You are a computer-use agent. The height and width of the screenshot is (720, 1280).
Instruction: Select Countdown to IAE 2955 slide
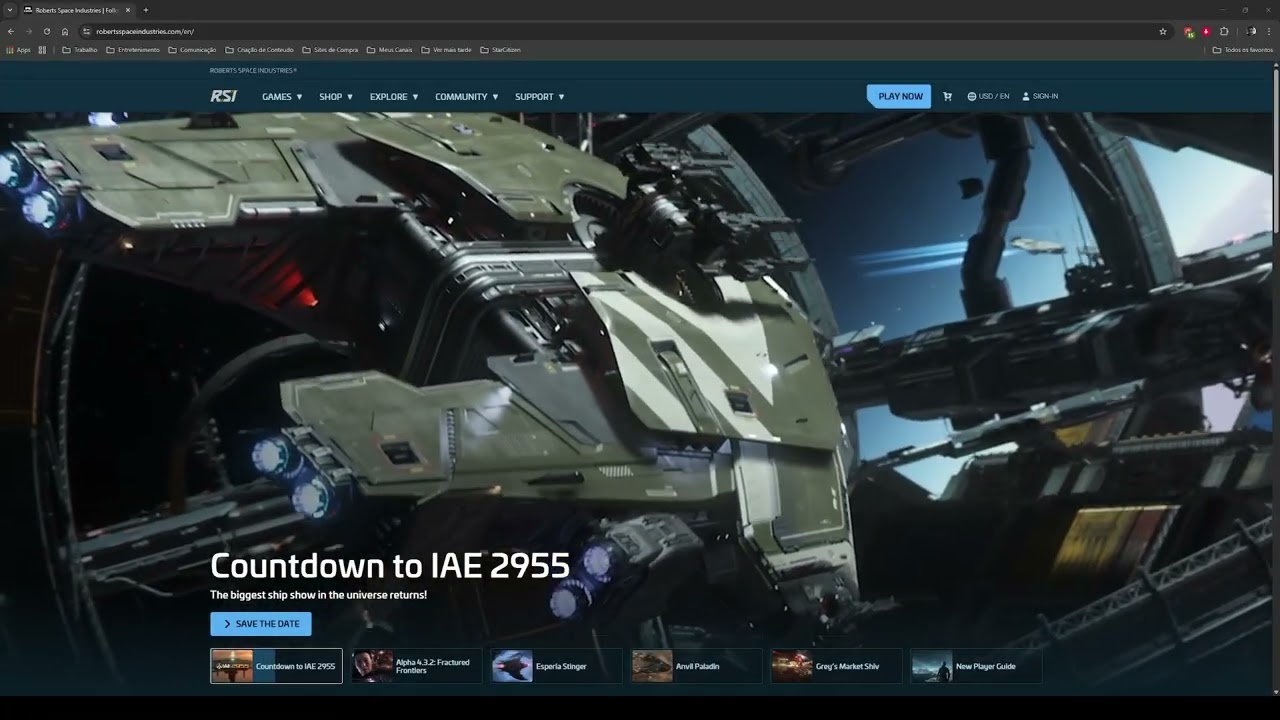coord(276,666)
